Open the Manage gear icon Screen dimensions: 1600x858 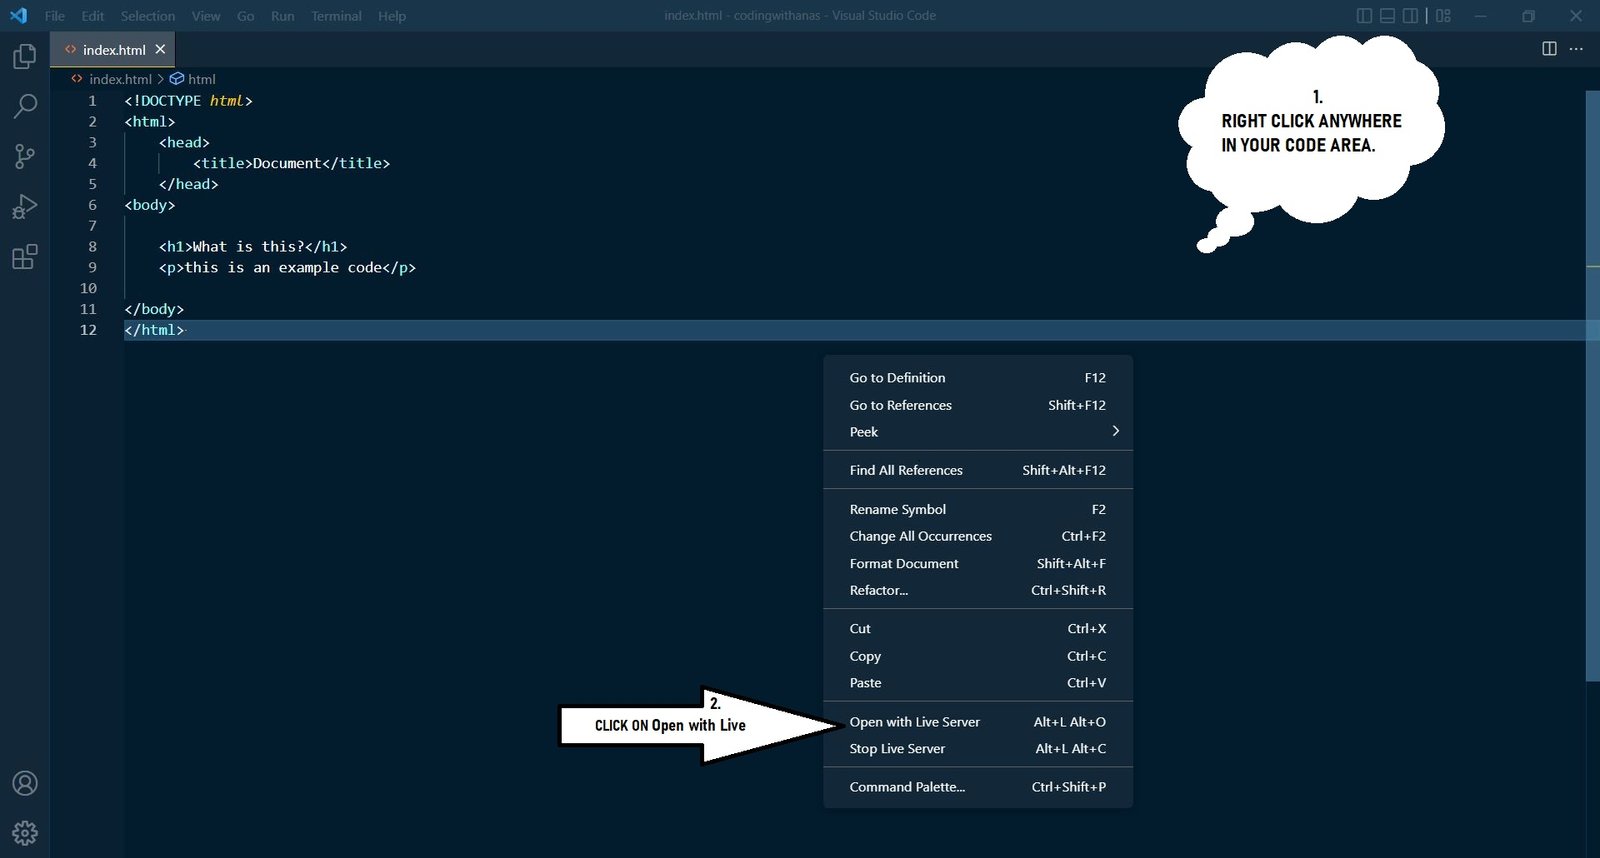[x=25, y=833]
